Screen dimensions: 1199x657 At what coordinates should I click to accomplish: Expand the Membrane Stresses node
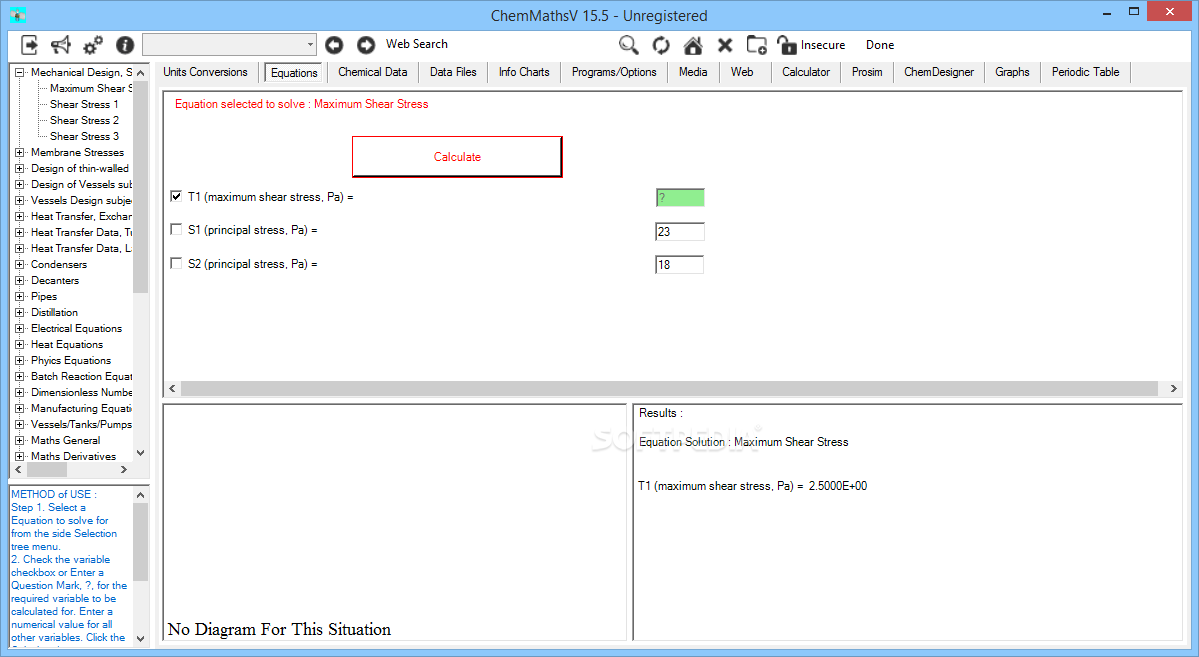[20, 152]
